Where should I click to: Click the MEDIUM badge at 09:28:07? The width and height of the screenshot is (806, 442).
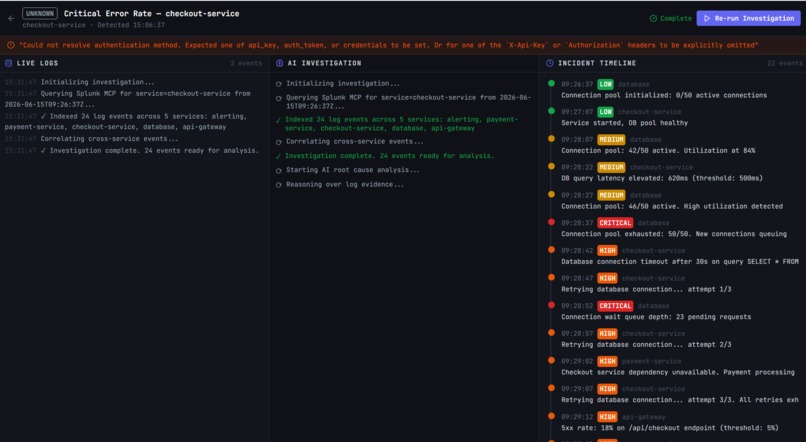tap(611, 140)
